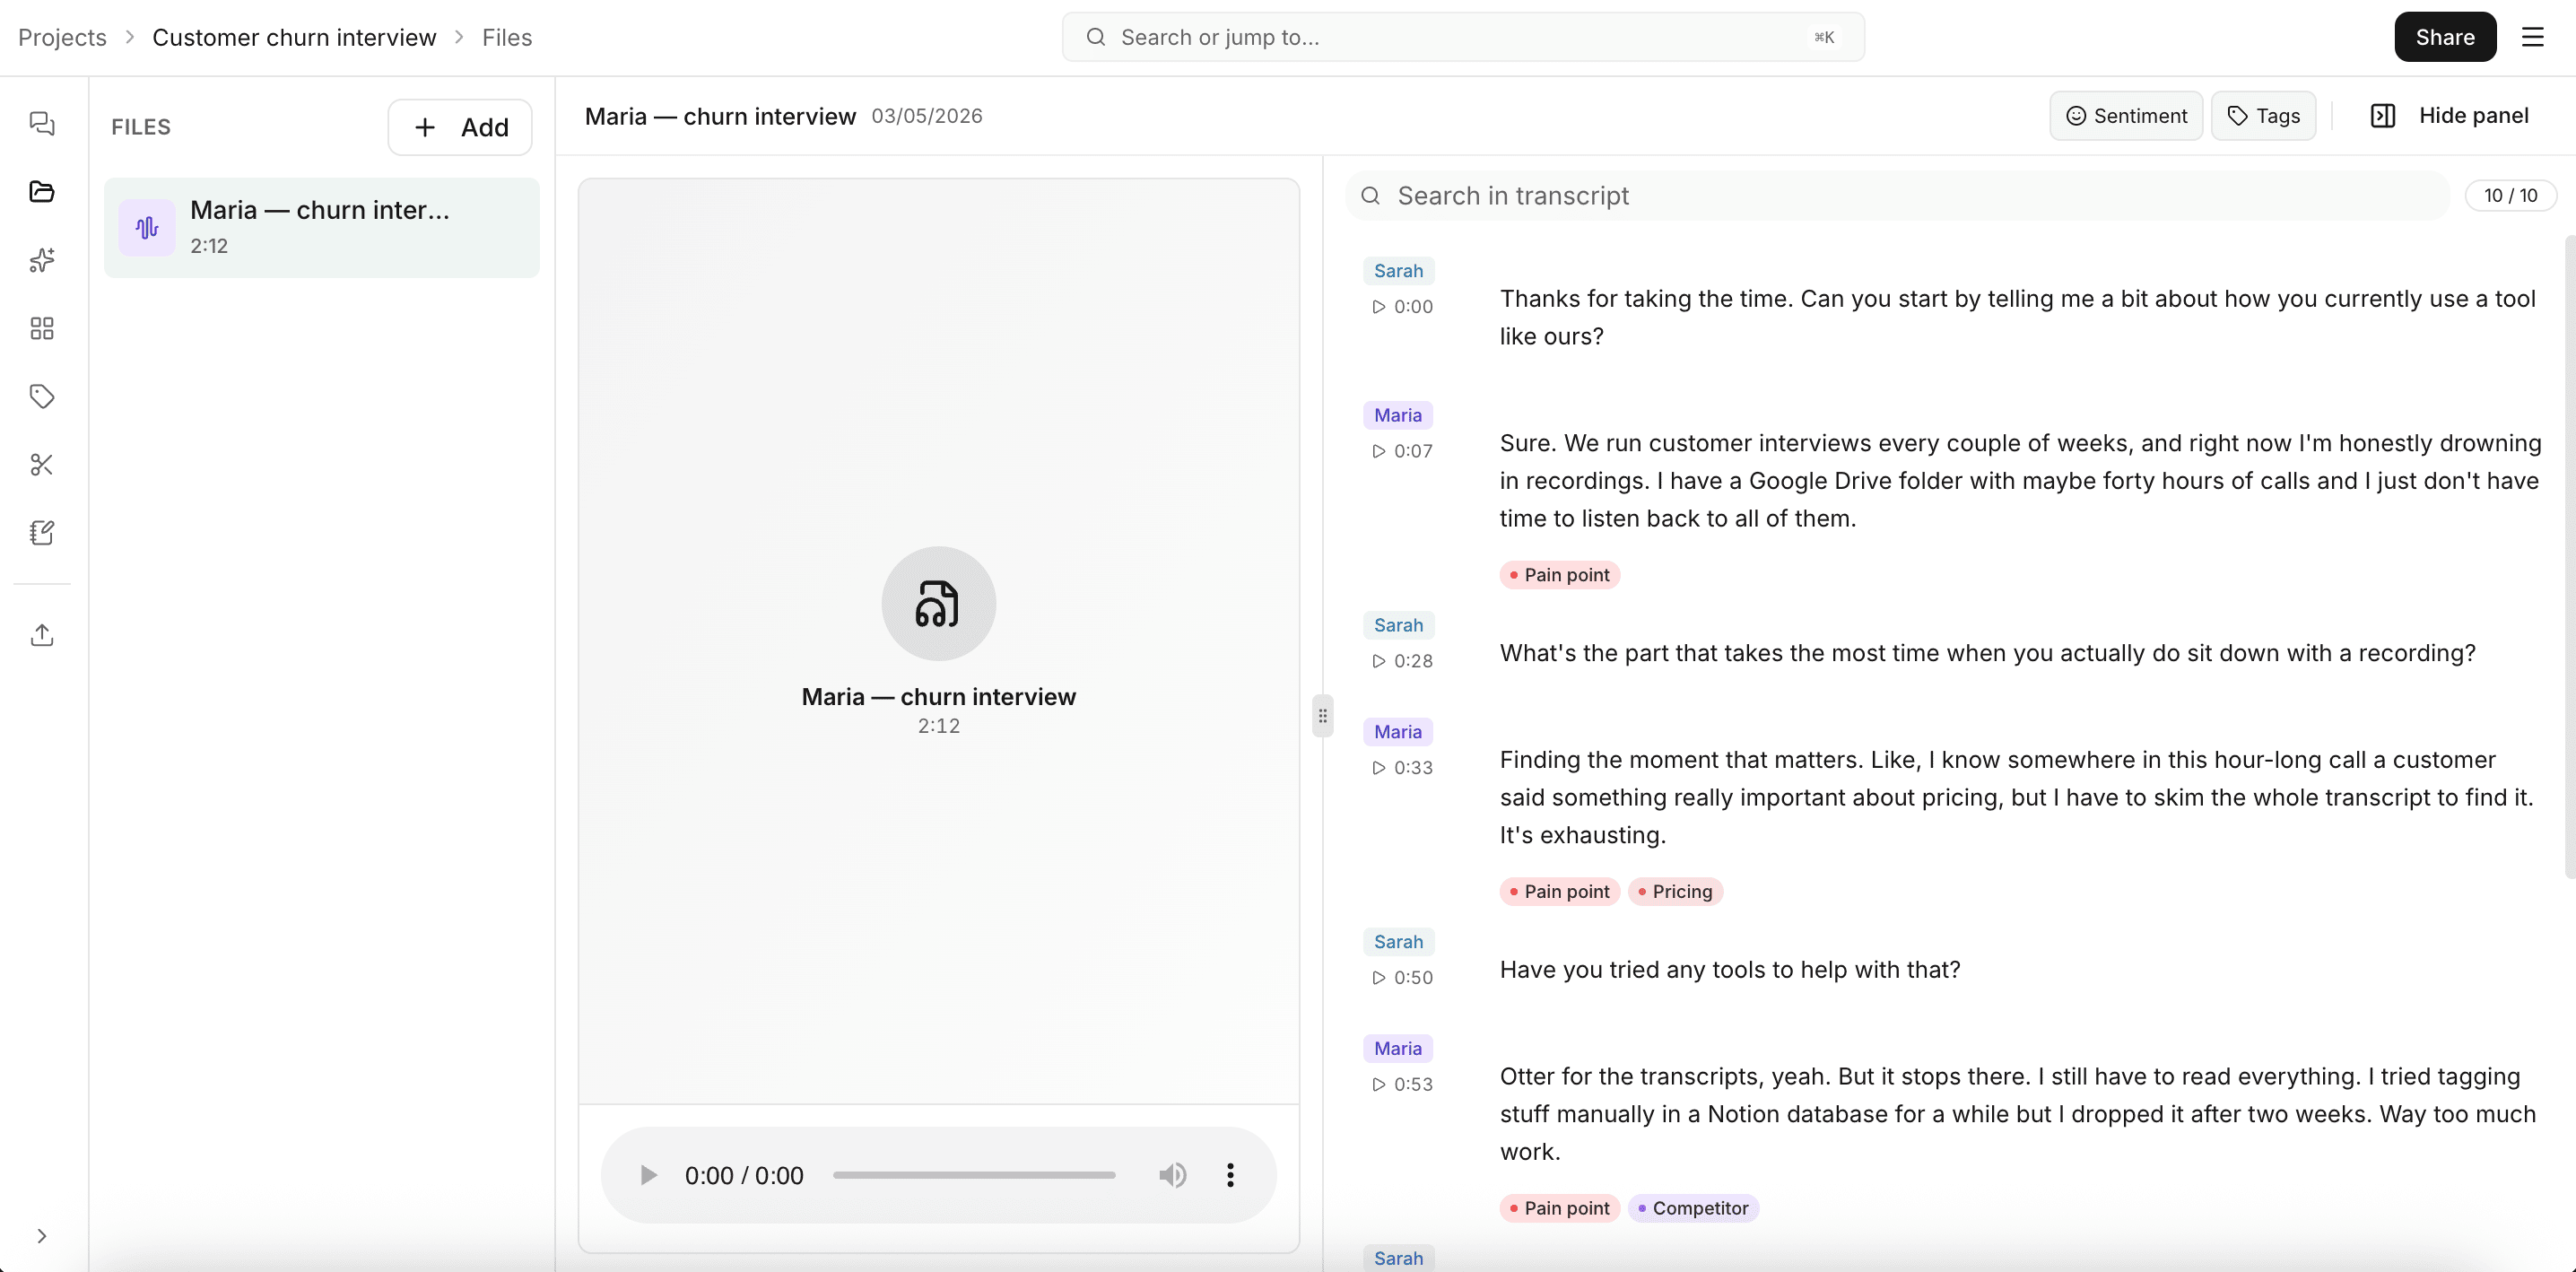Focus the Search in transcript field
2576x1272 pixels.
pyautogui.click(x=1897, y=196)
